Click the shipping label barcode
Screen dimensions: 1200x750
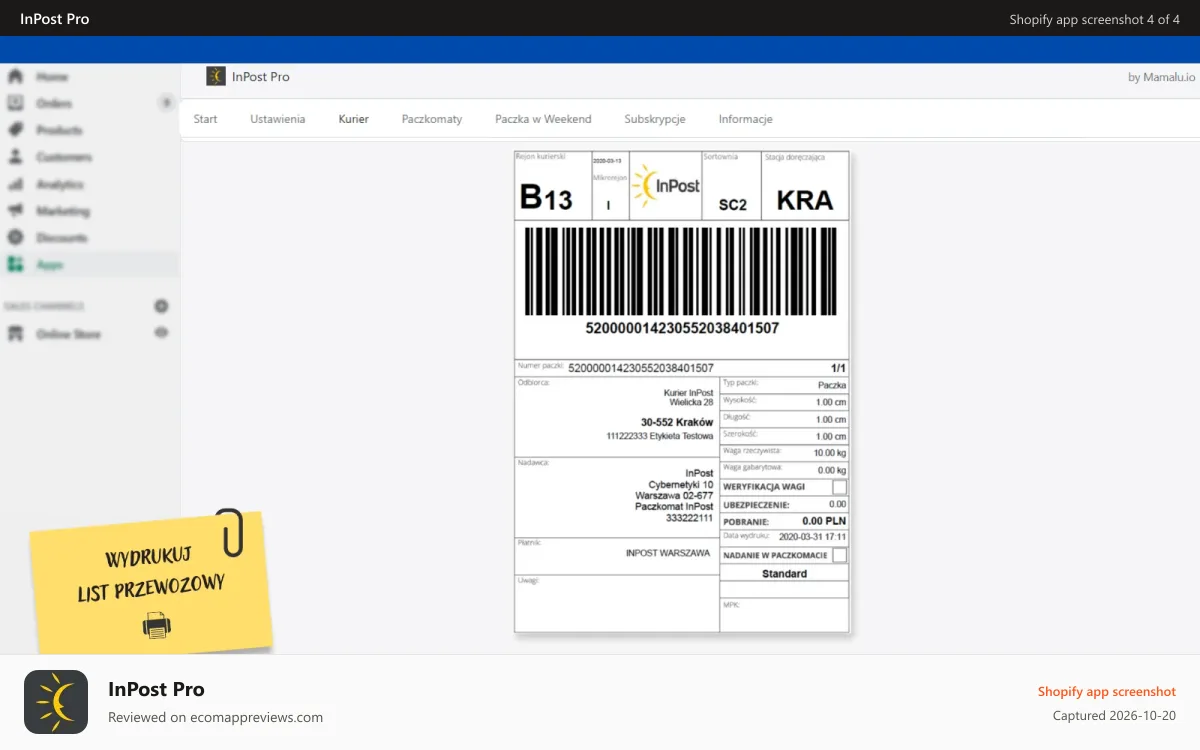(x=682, y=273)
